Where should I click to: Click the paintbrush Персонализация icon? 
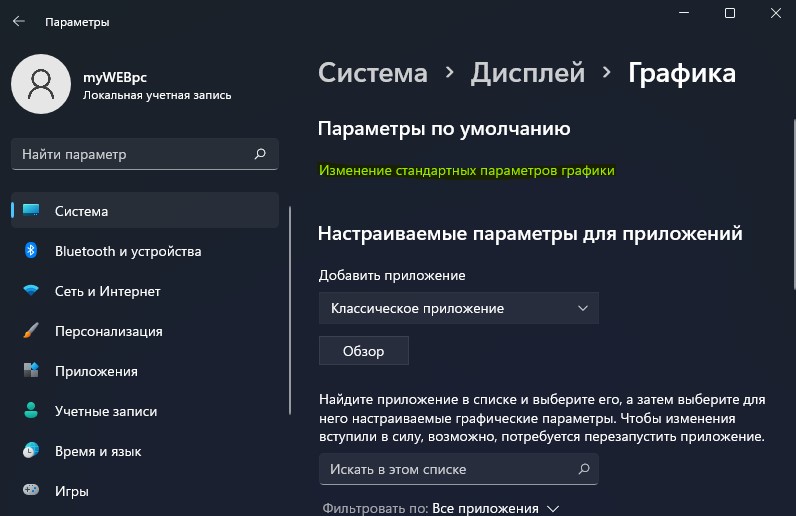click(x=31, y=330)
